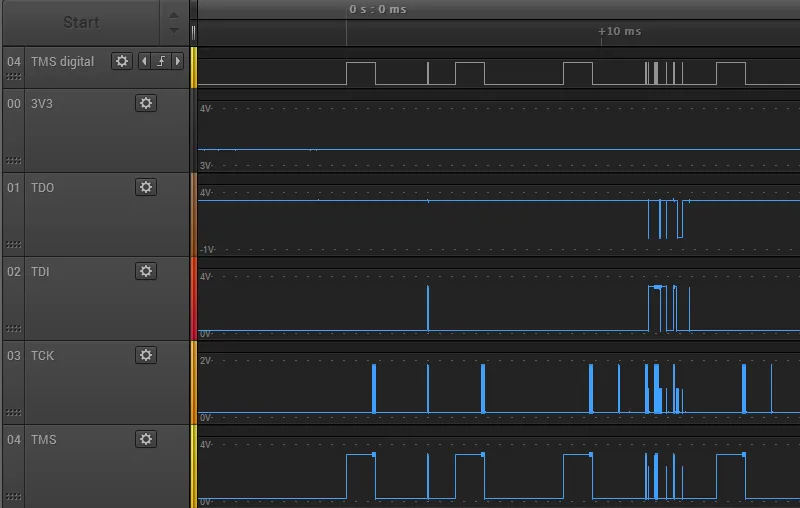Grab drag handle of analog TMS channel
This screenshot has height=508, width=800.
pos(14,496)
